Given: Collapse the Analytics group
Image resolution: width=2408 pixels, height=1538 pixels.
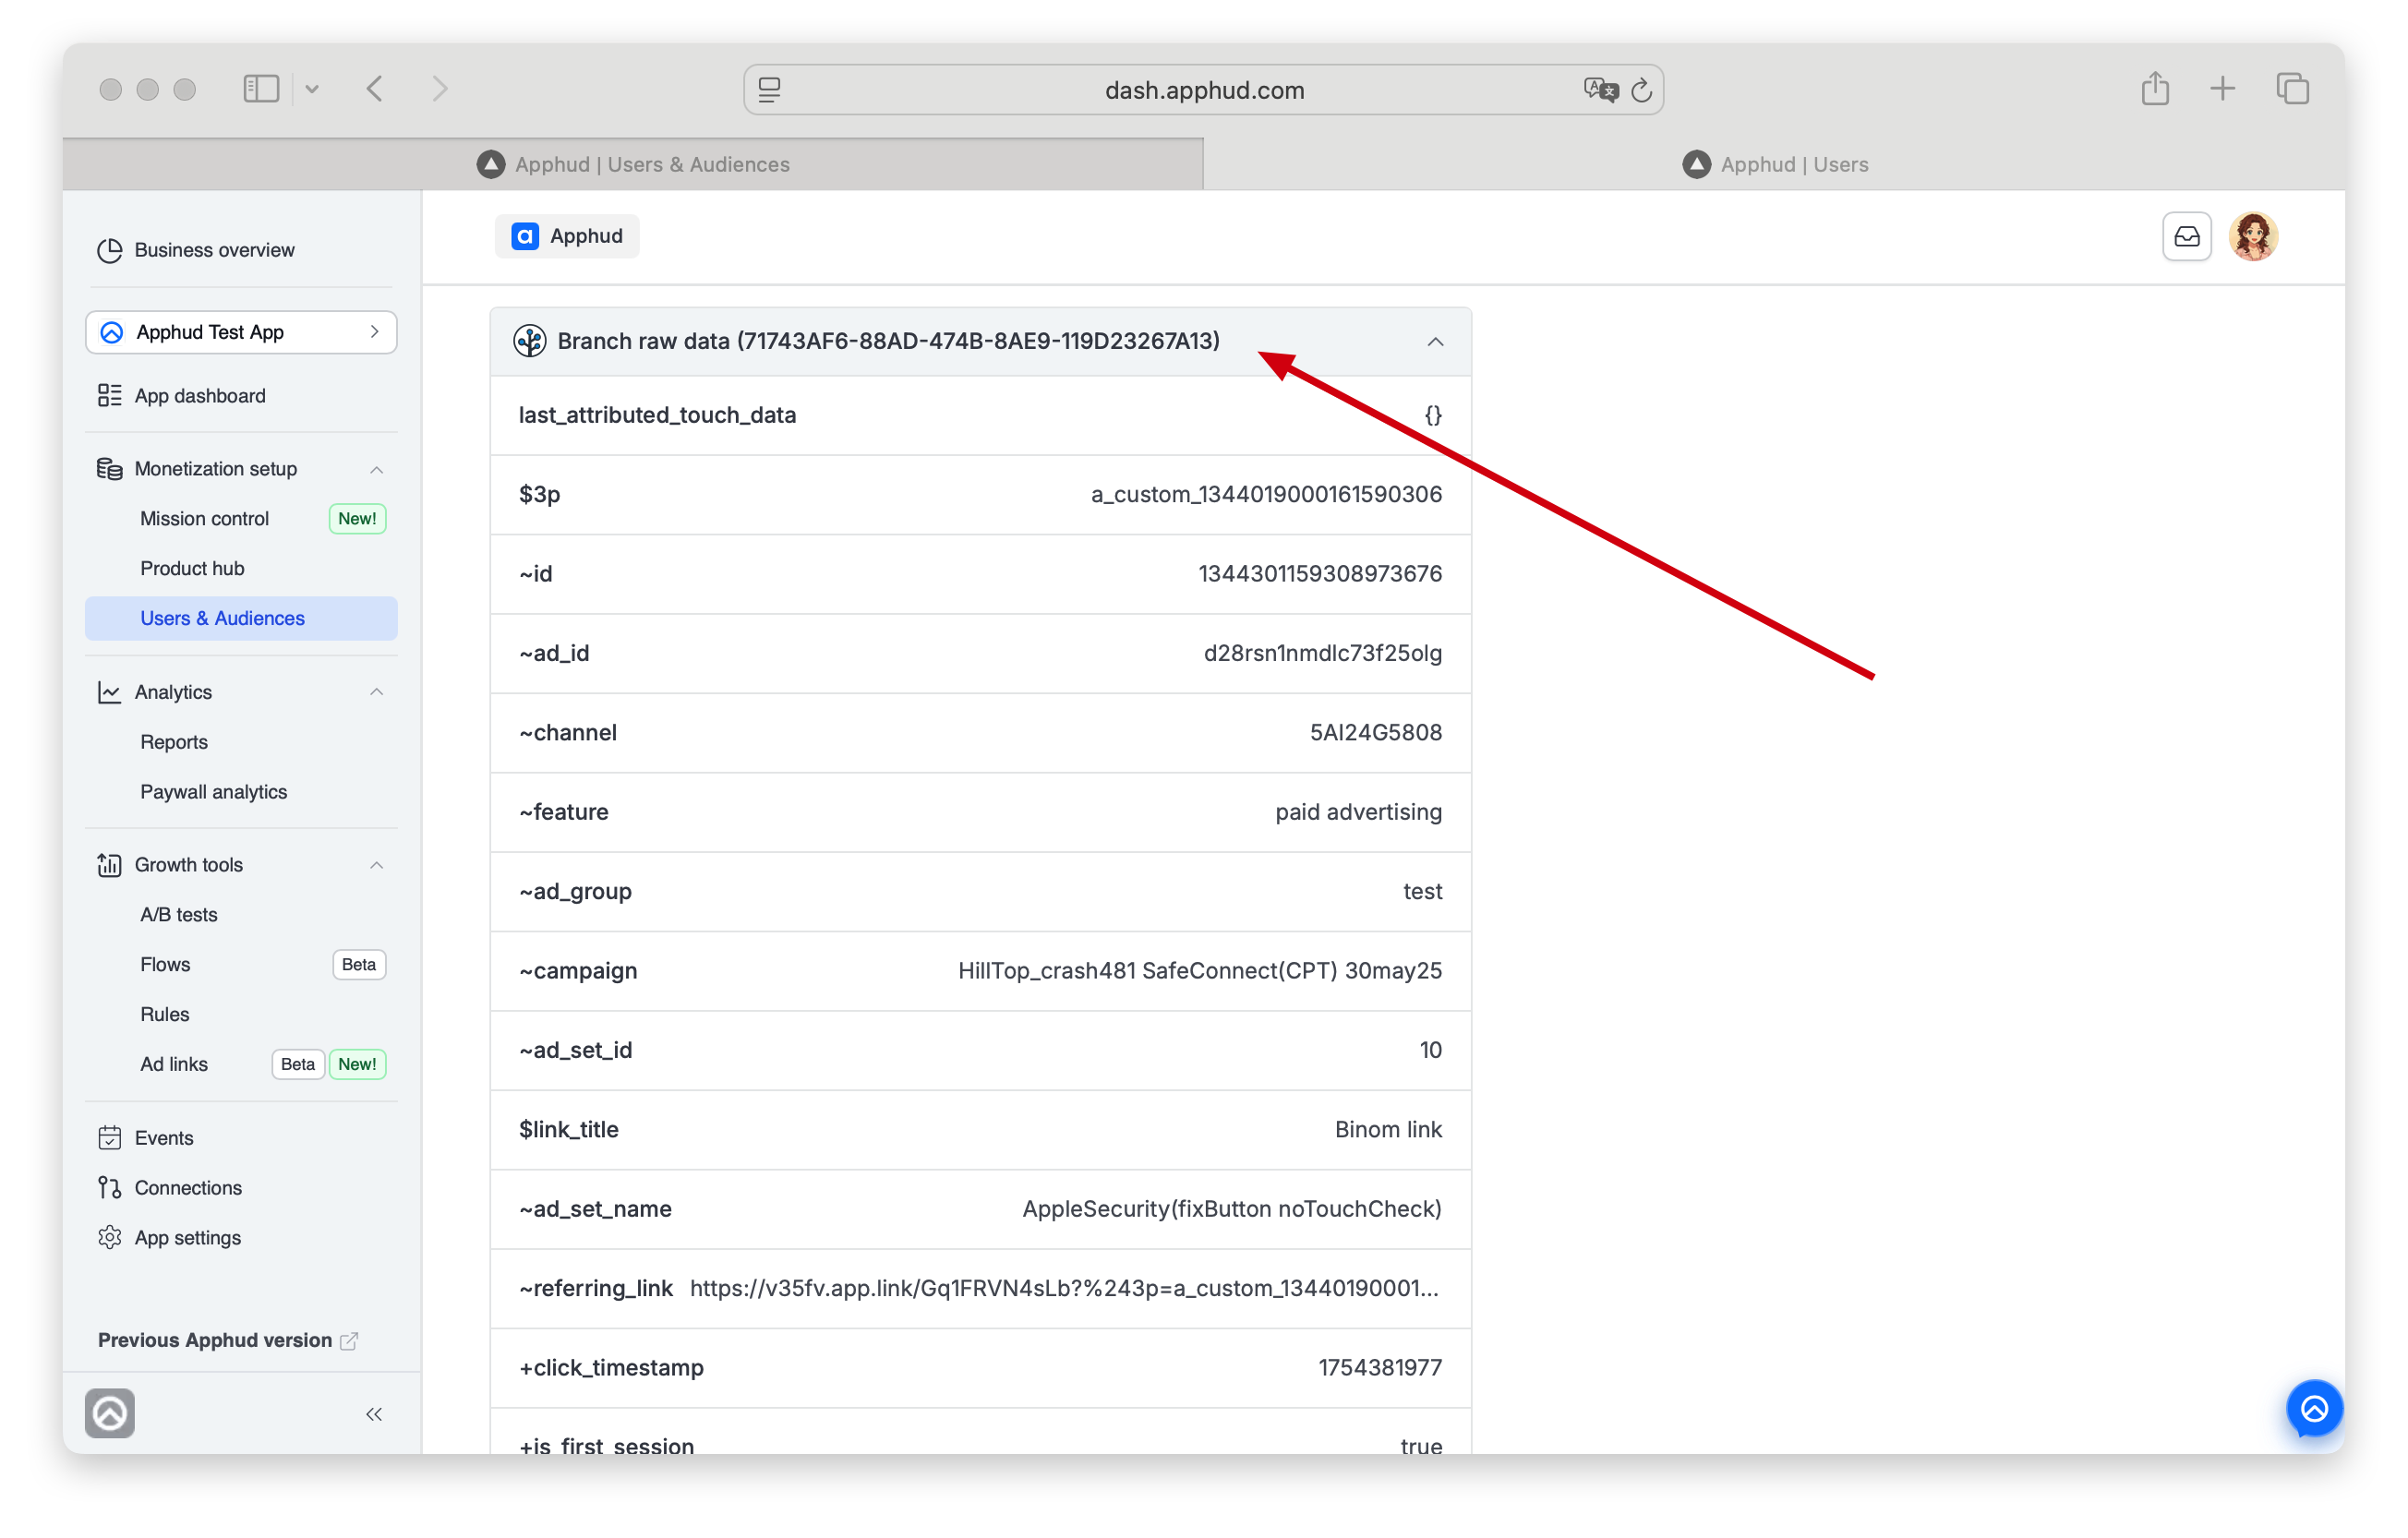Looking at the screenshot, I should click(377, 692).
